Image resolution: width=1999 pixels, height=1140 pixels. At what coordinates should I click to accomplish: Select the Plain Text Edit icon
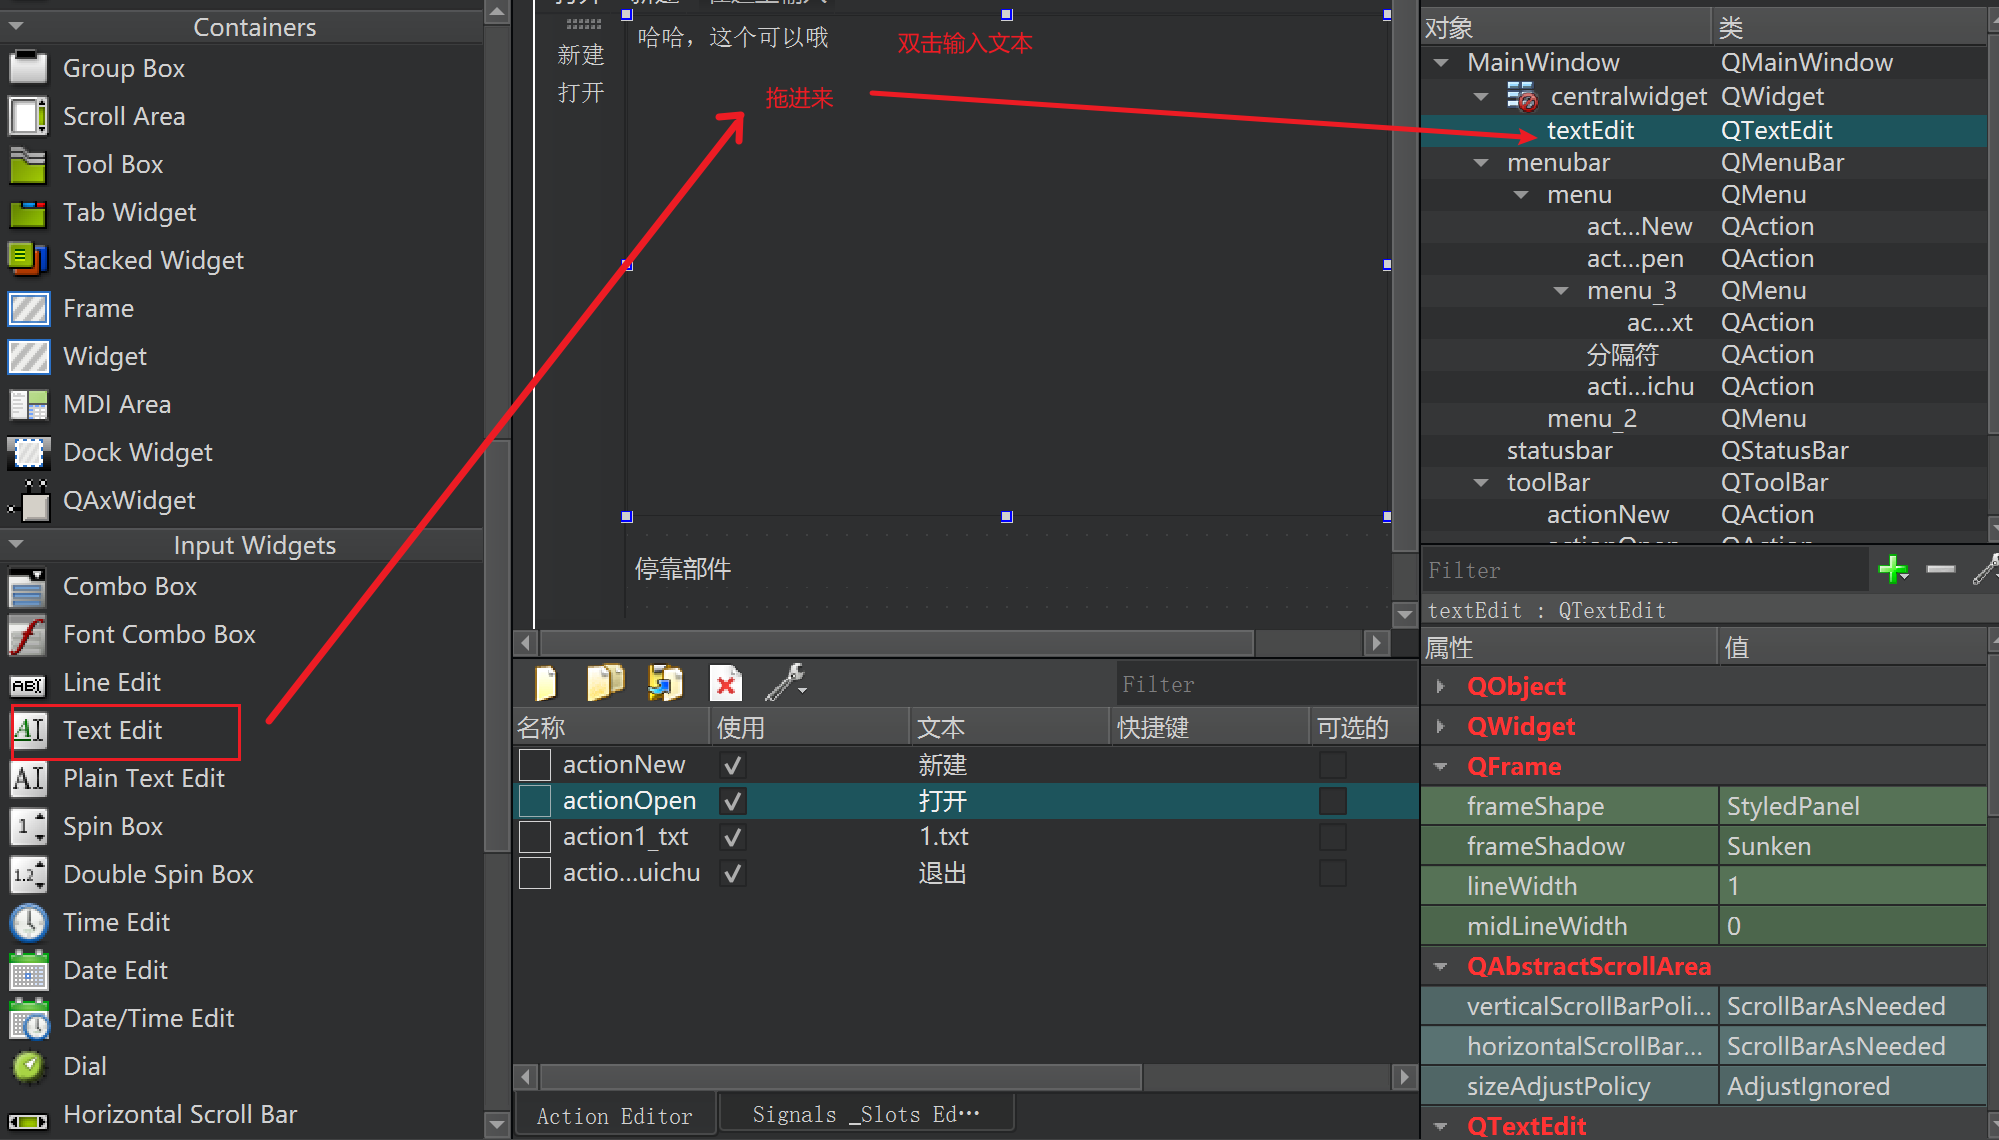click(28, 778)
